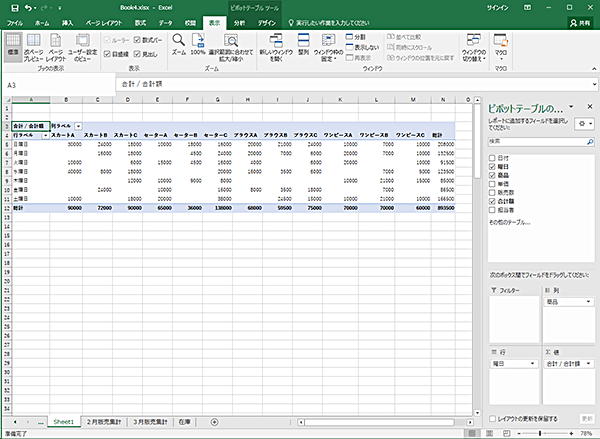Image resolution: width=600 pixels, height=439 pixels.
Task: Open ウィンドウの切り替え switch windows dropdown
Action: [x=474, y=47]
